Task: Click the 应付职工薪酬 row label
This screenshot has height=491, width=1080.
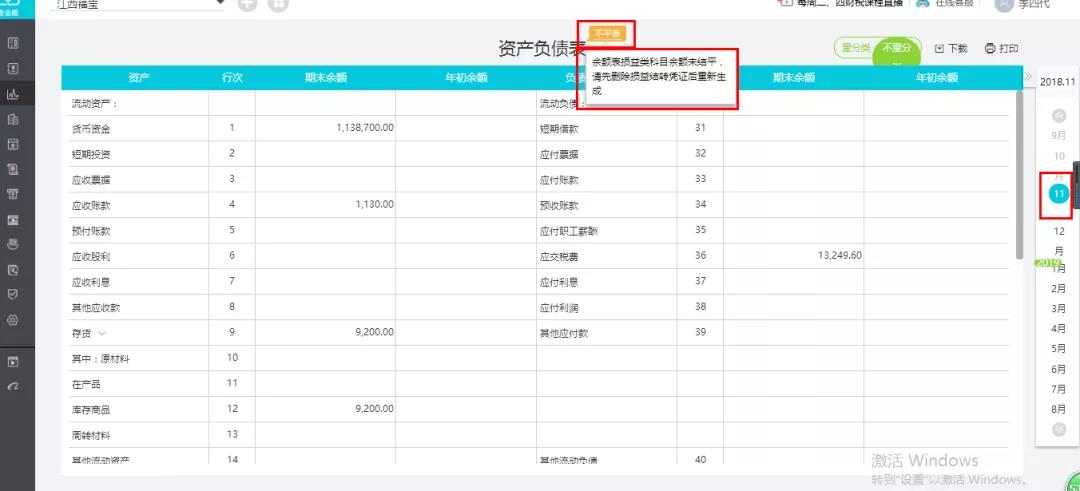Action: (x=568, y=231)
